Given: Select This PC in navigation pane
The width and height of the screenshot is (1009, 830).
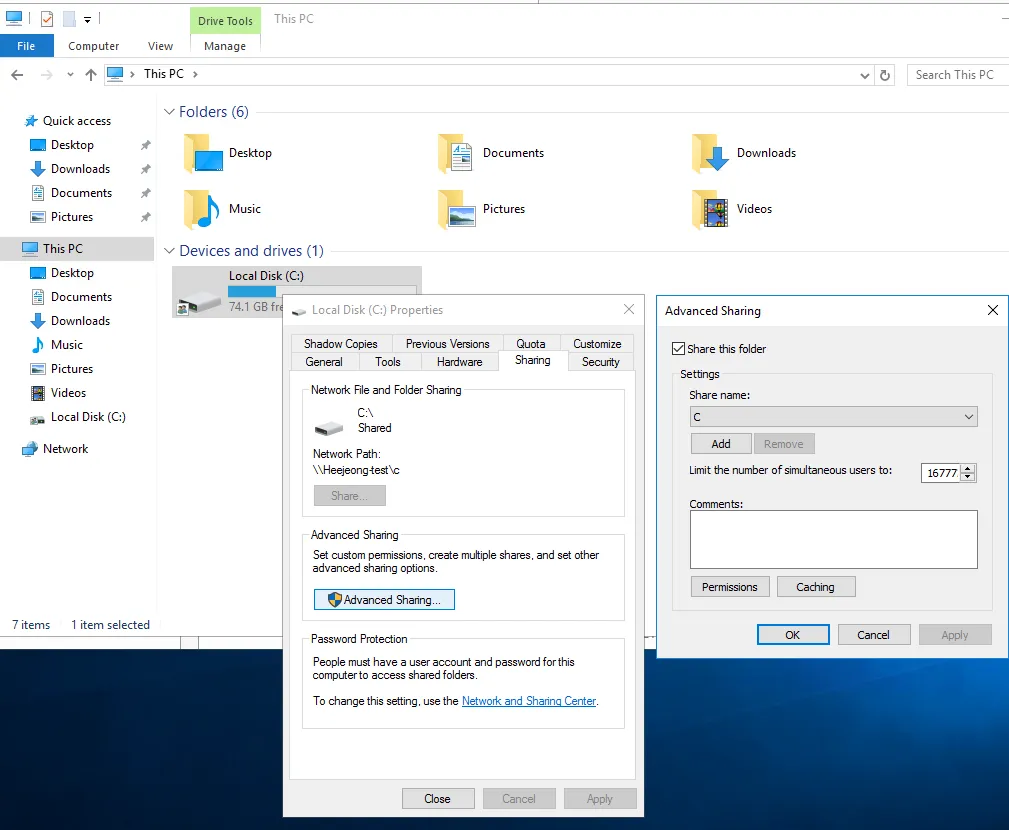Looking at the screenshot, I should (x=62, y=248).
